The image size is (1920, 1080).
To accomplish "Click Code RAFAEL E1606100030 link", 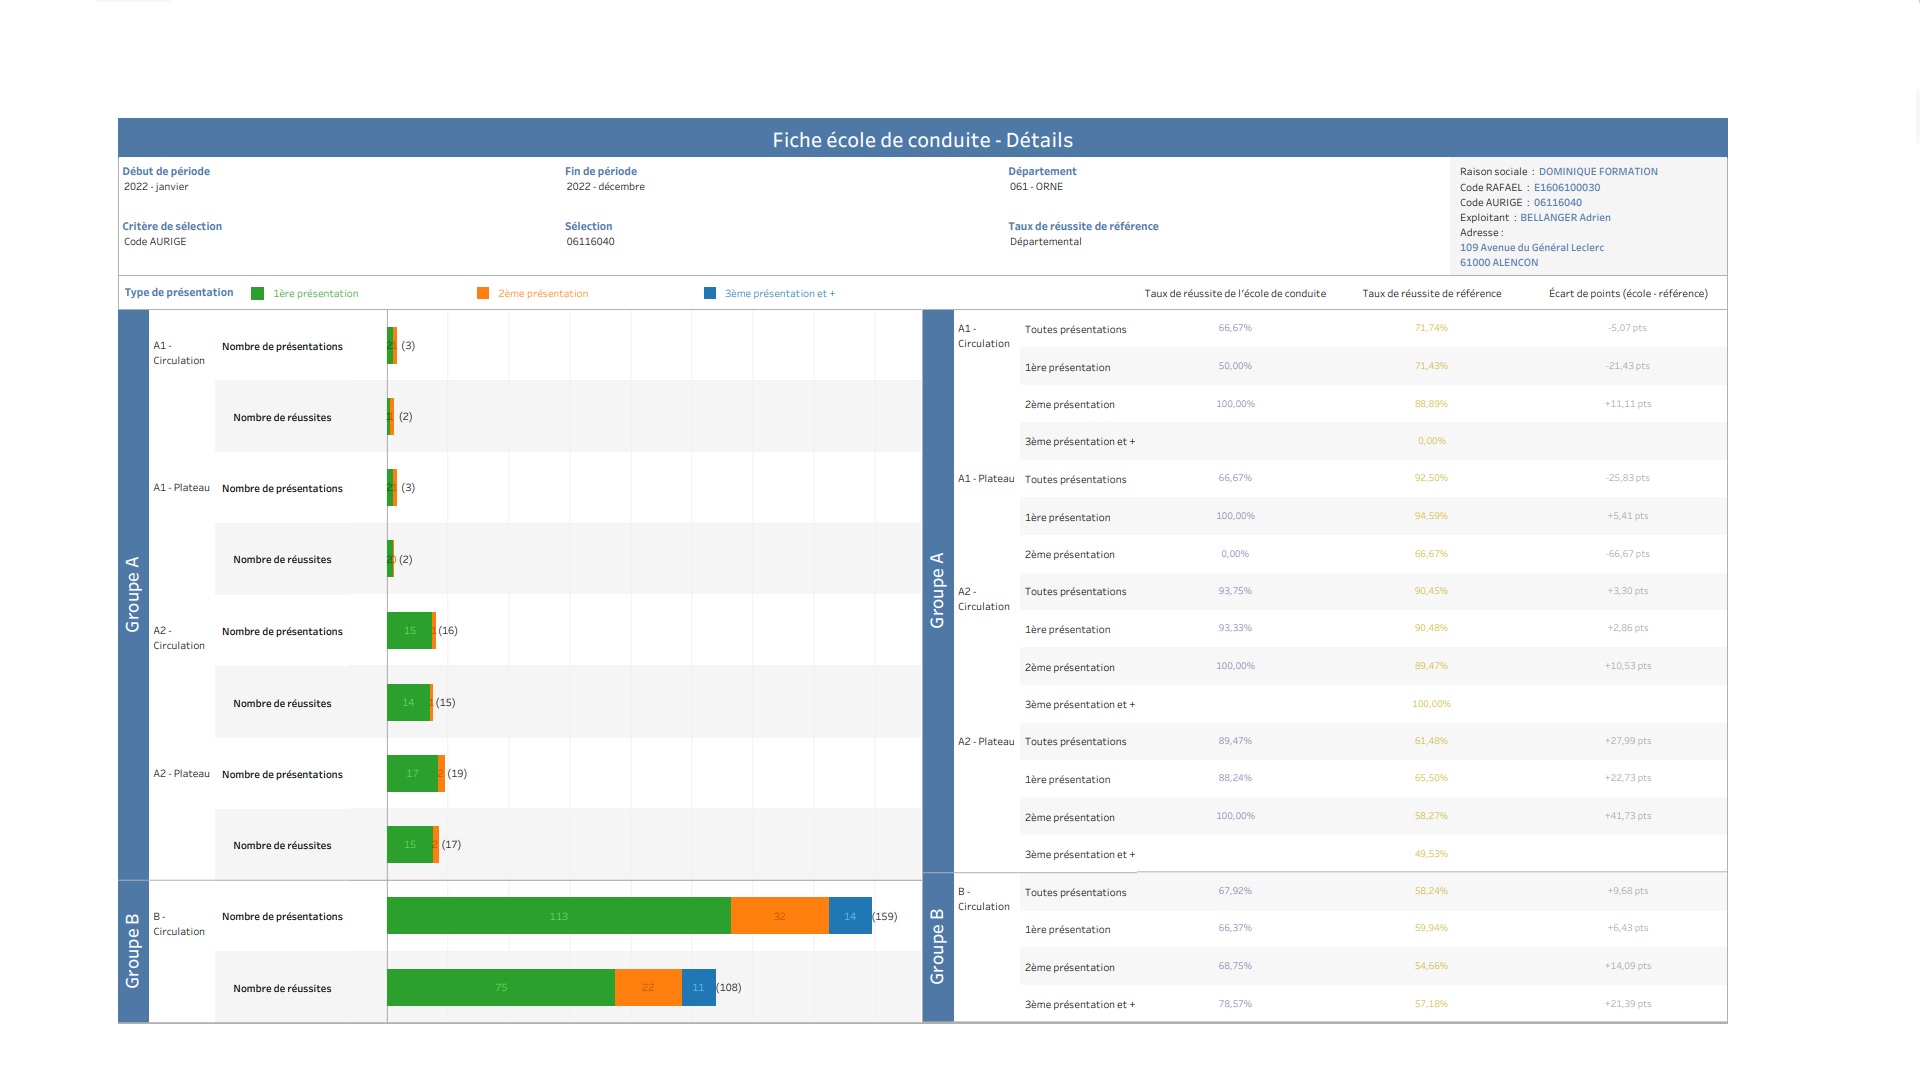I will (1566, 188).
